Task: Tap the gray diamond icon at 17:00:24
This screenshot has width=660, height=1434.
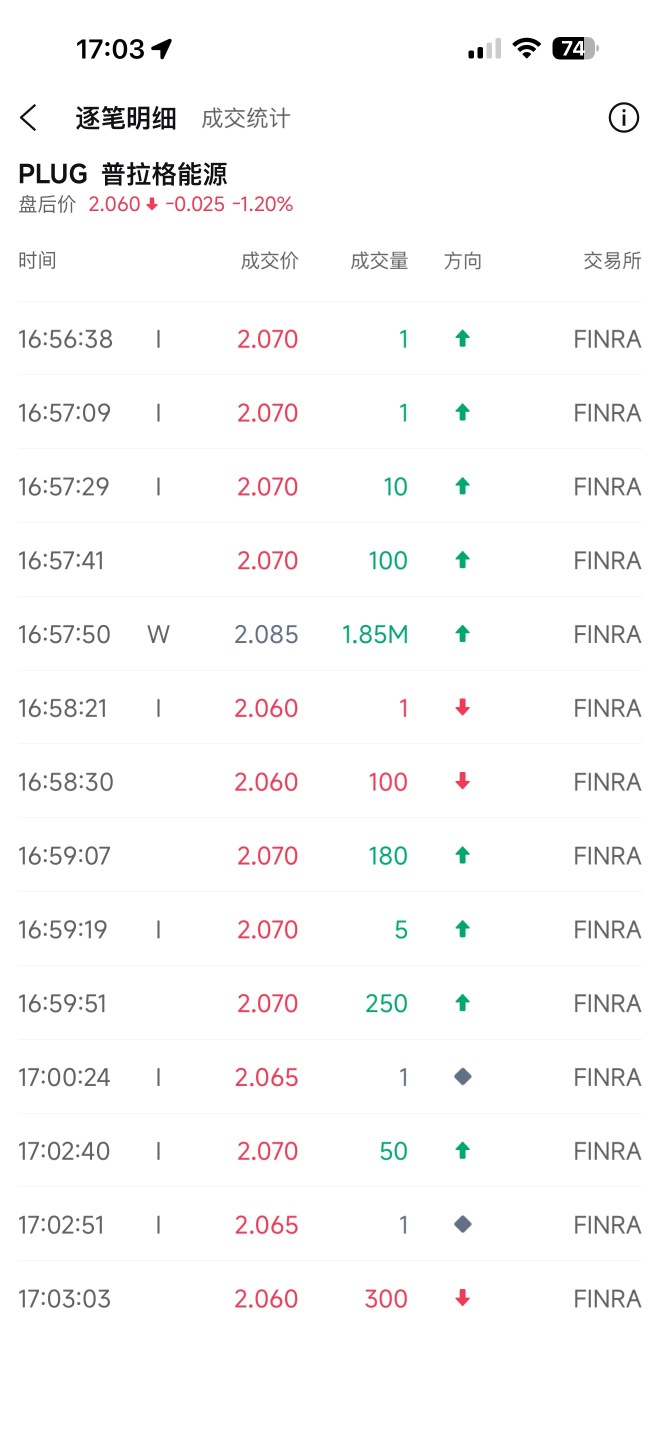Action: coord(462,1077)
